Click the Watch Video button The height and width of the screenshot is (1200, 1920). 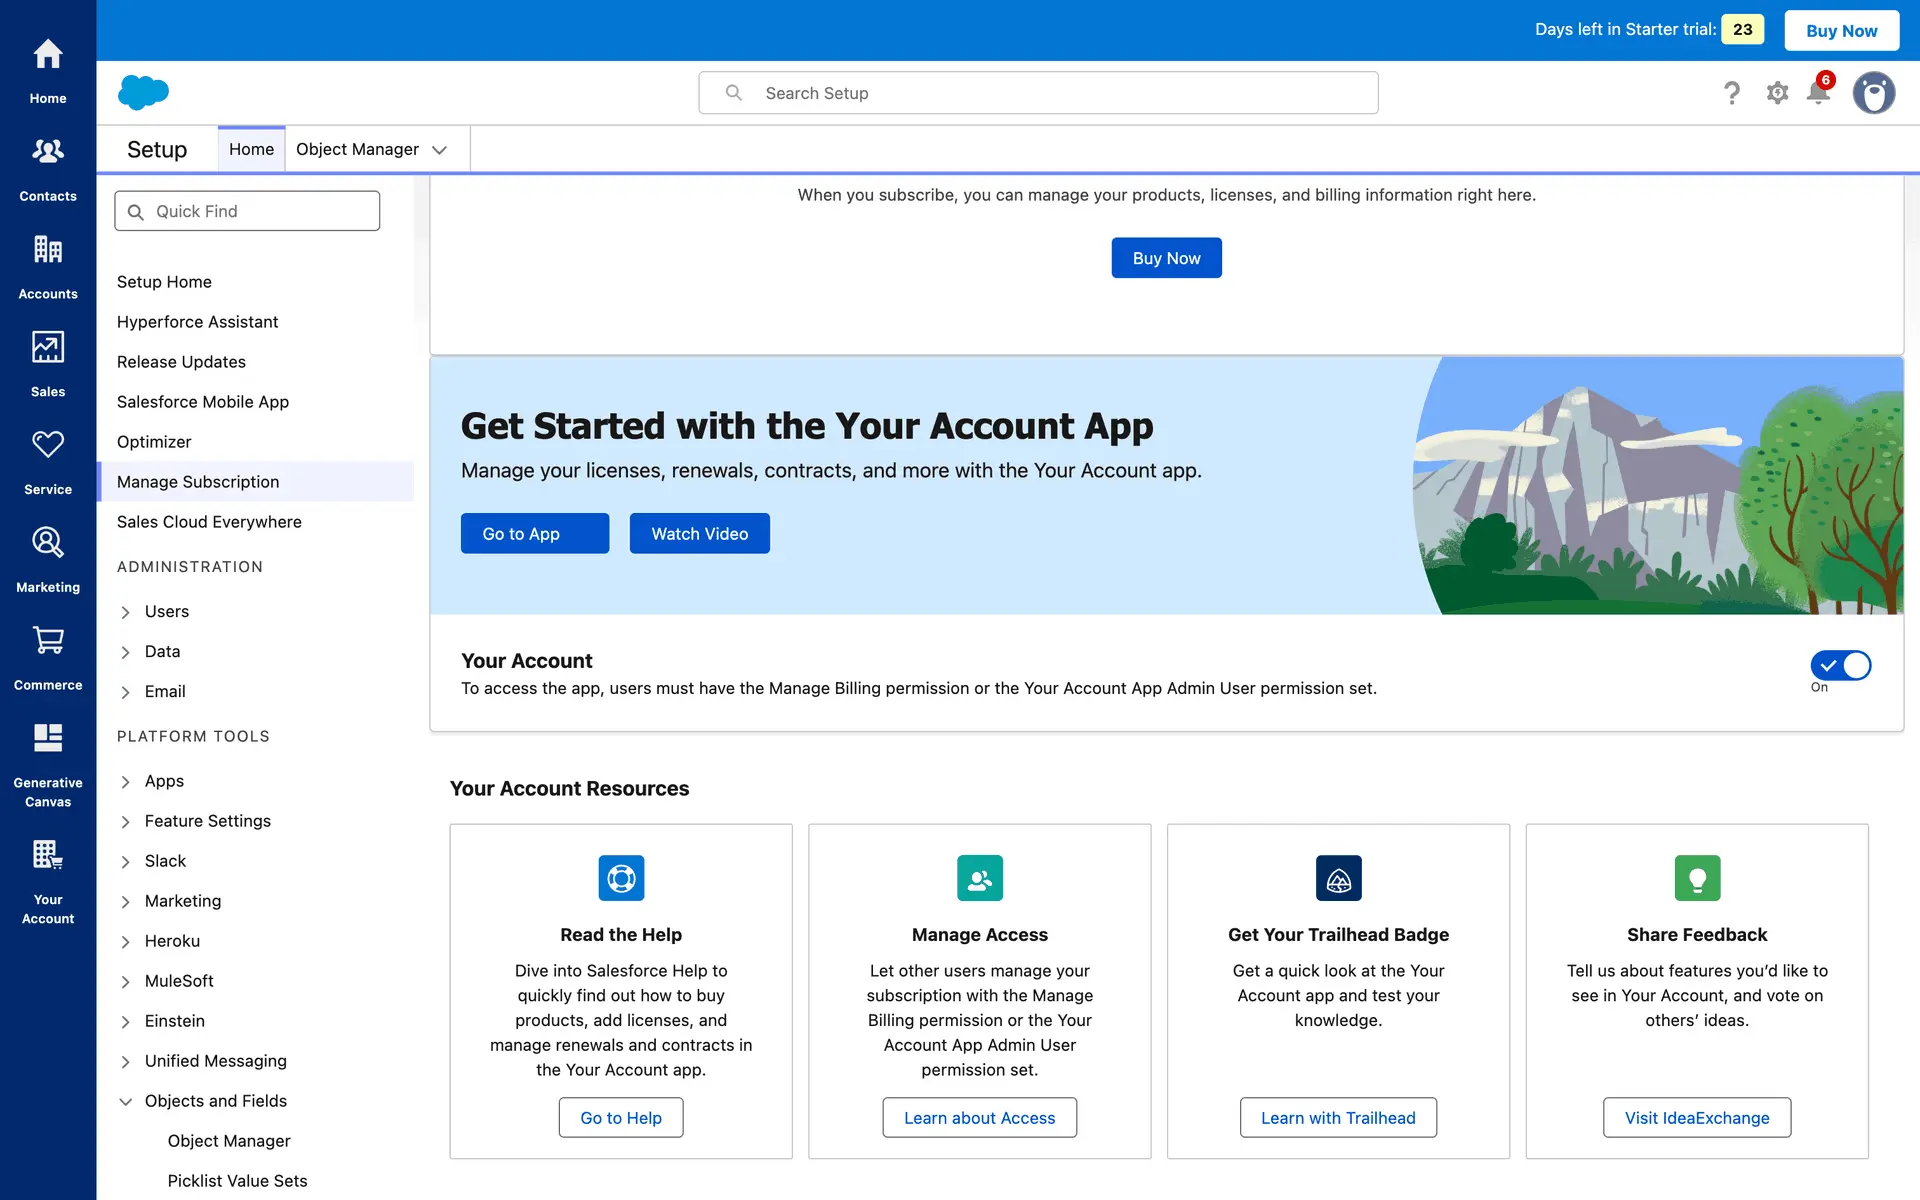699,533
